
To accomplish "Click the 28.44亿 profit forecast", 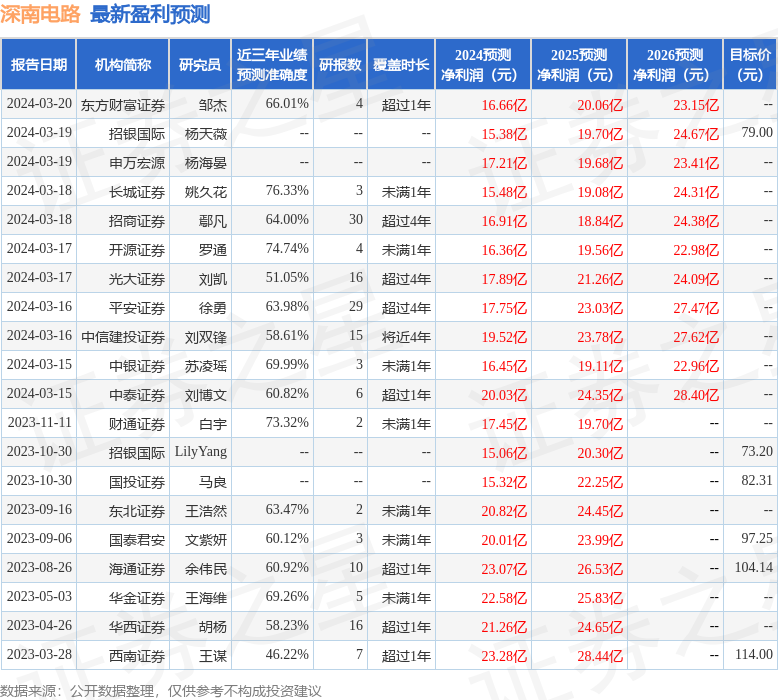I will [600, 656].
